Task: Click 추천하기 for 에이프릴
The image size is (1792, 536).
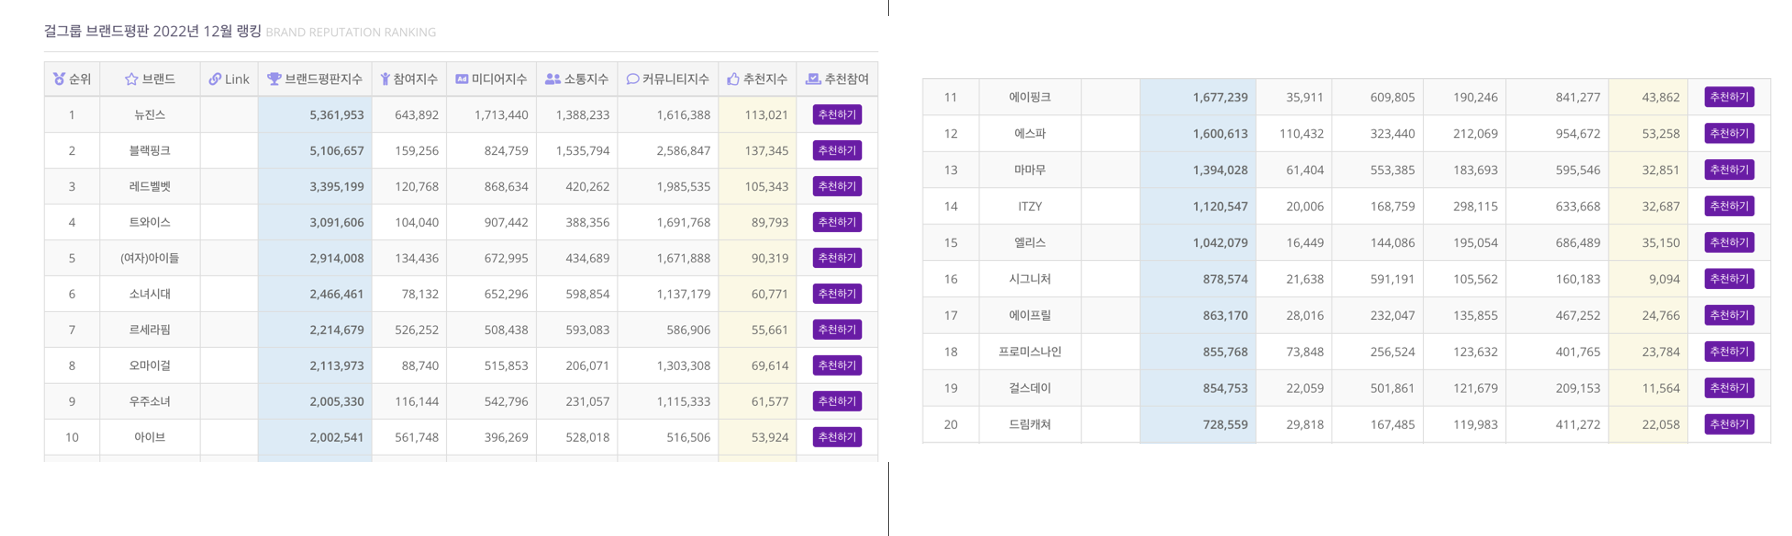Action: tap(1729, 315)
